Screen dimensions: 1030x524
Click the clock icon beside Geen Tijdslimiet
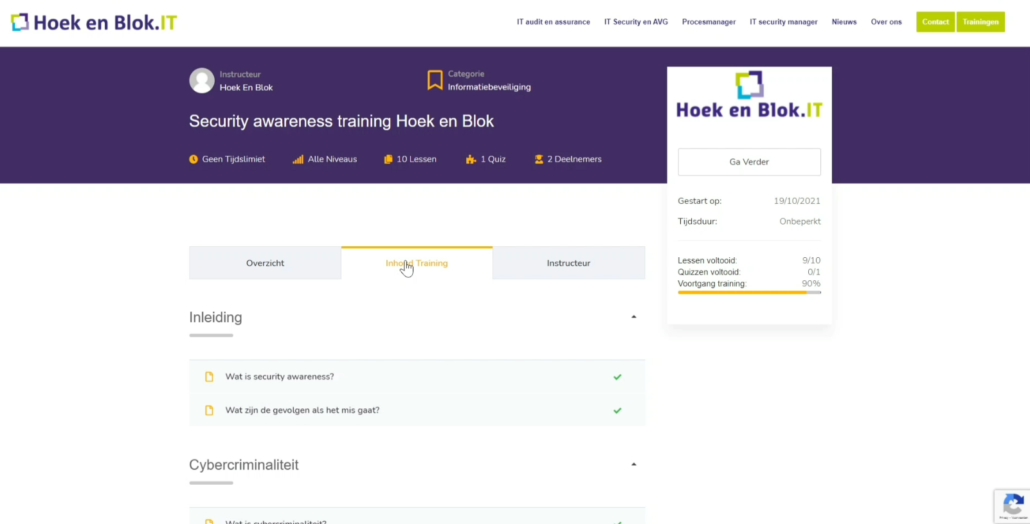click(x=193, y=159)
